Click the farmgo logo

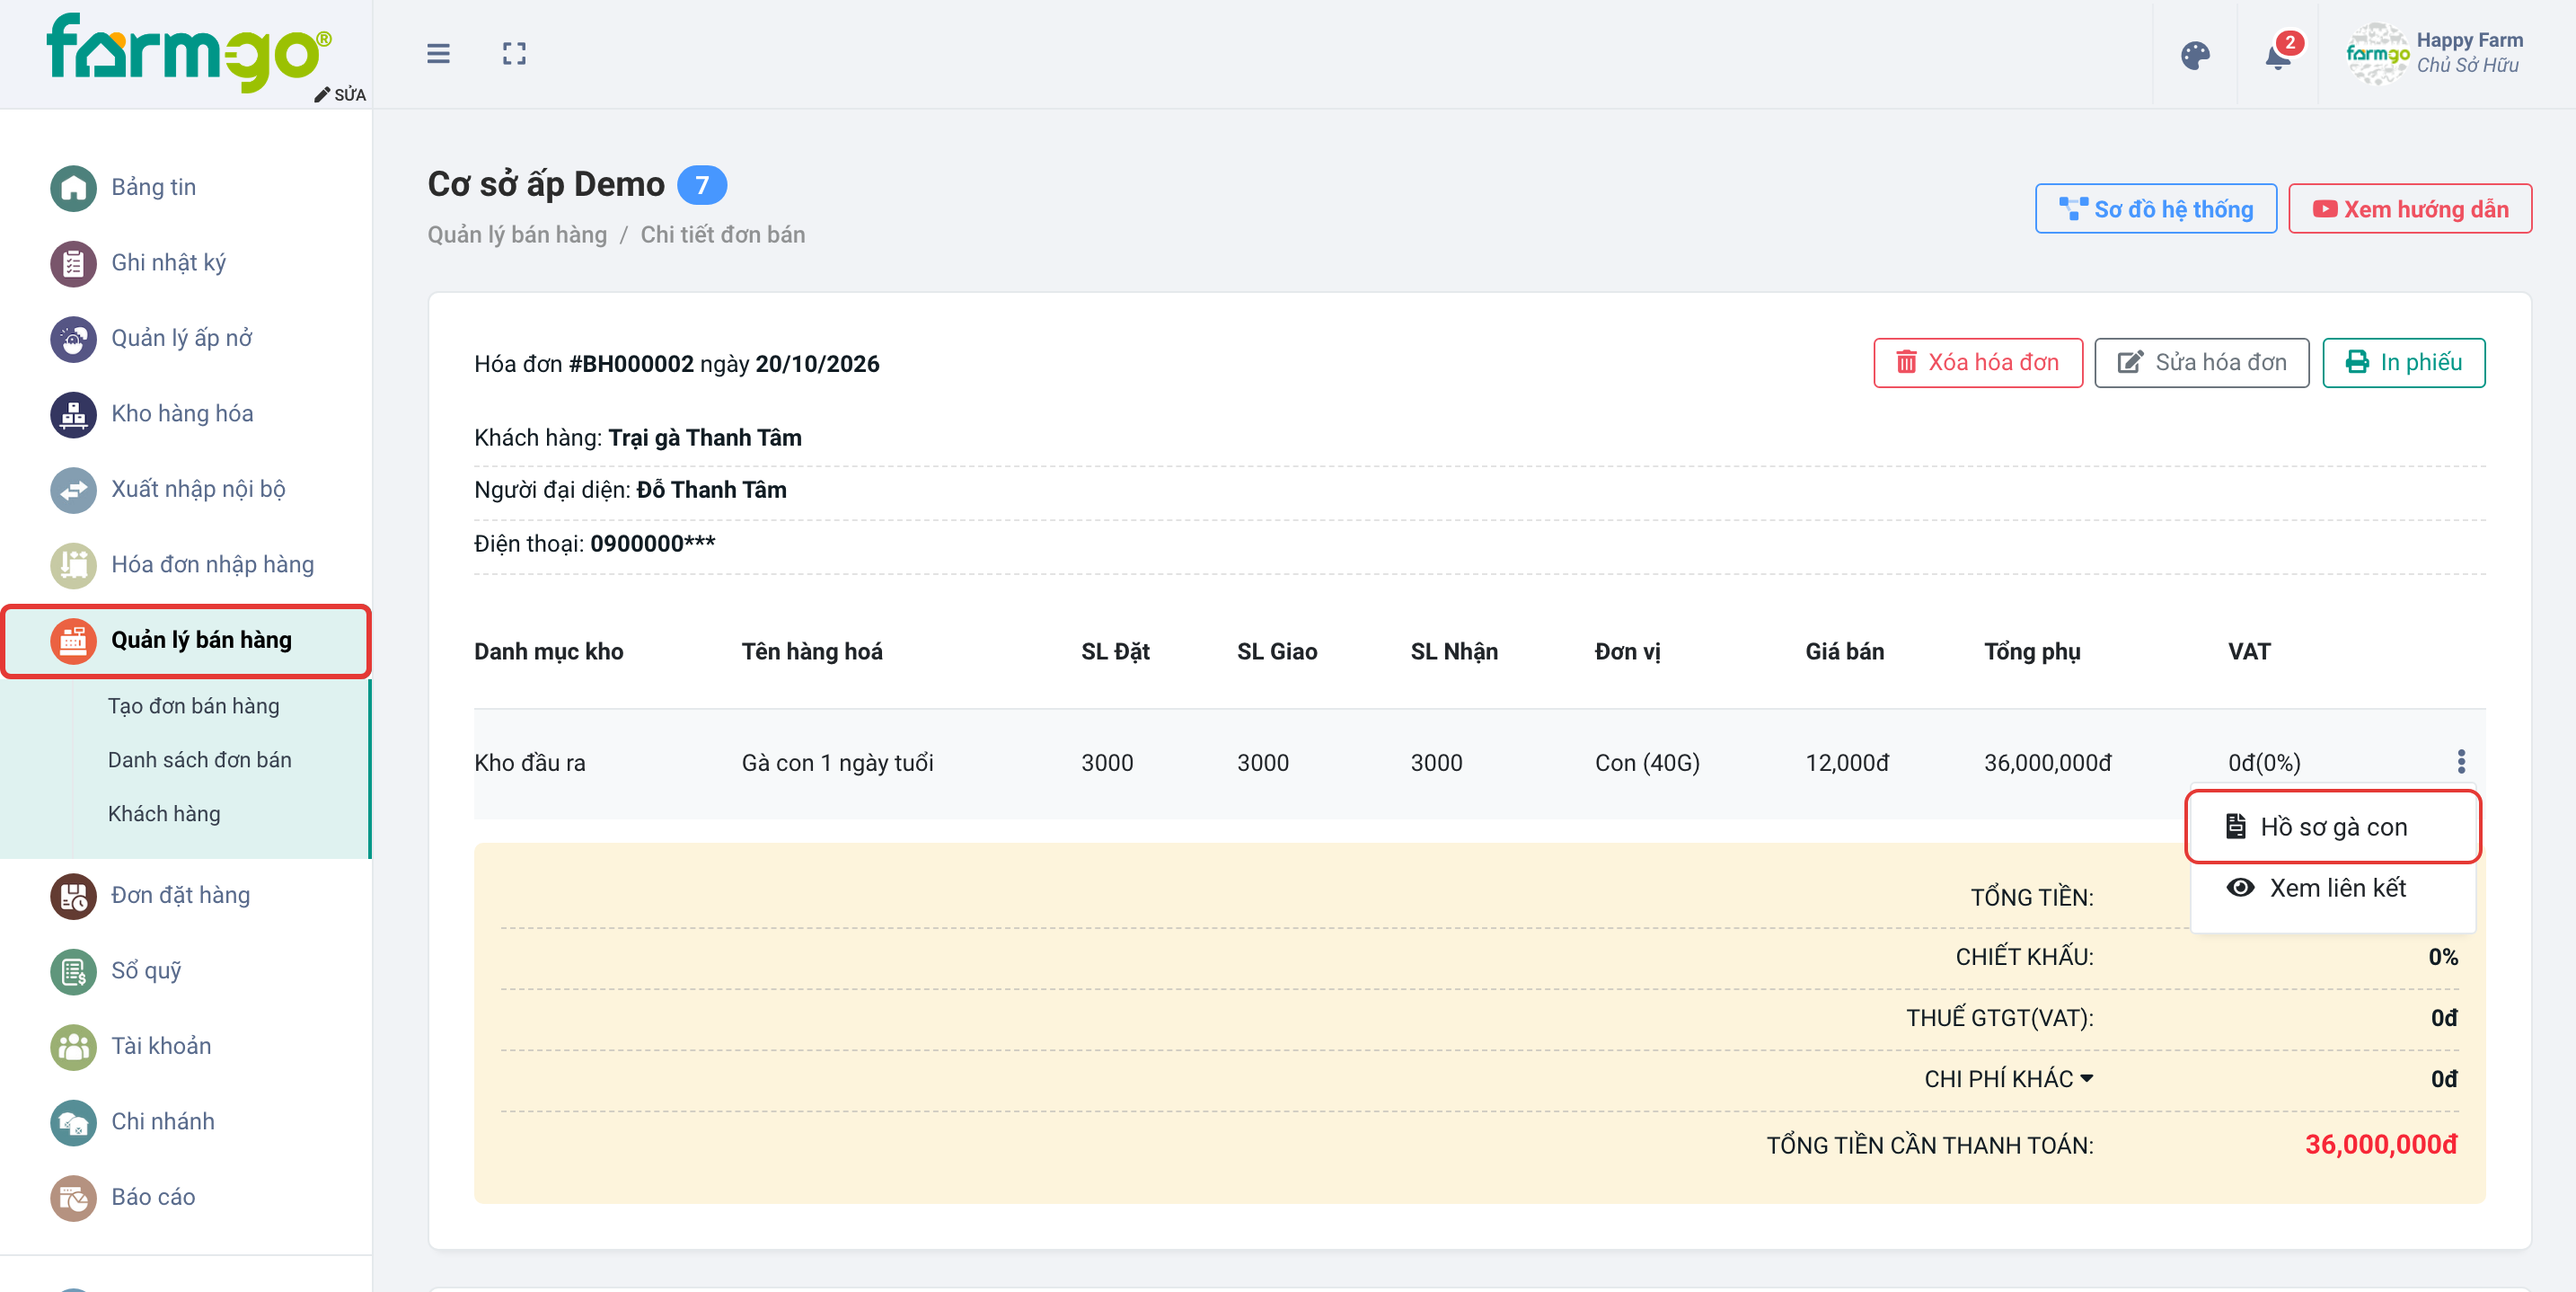(190, 52)
